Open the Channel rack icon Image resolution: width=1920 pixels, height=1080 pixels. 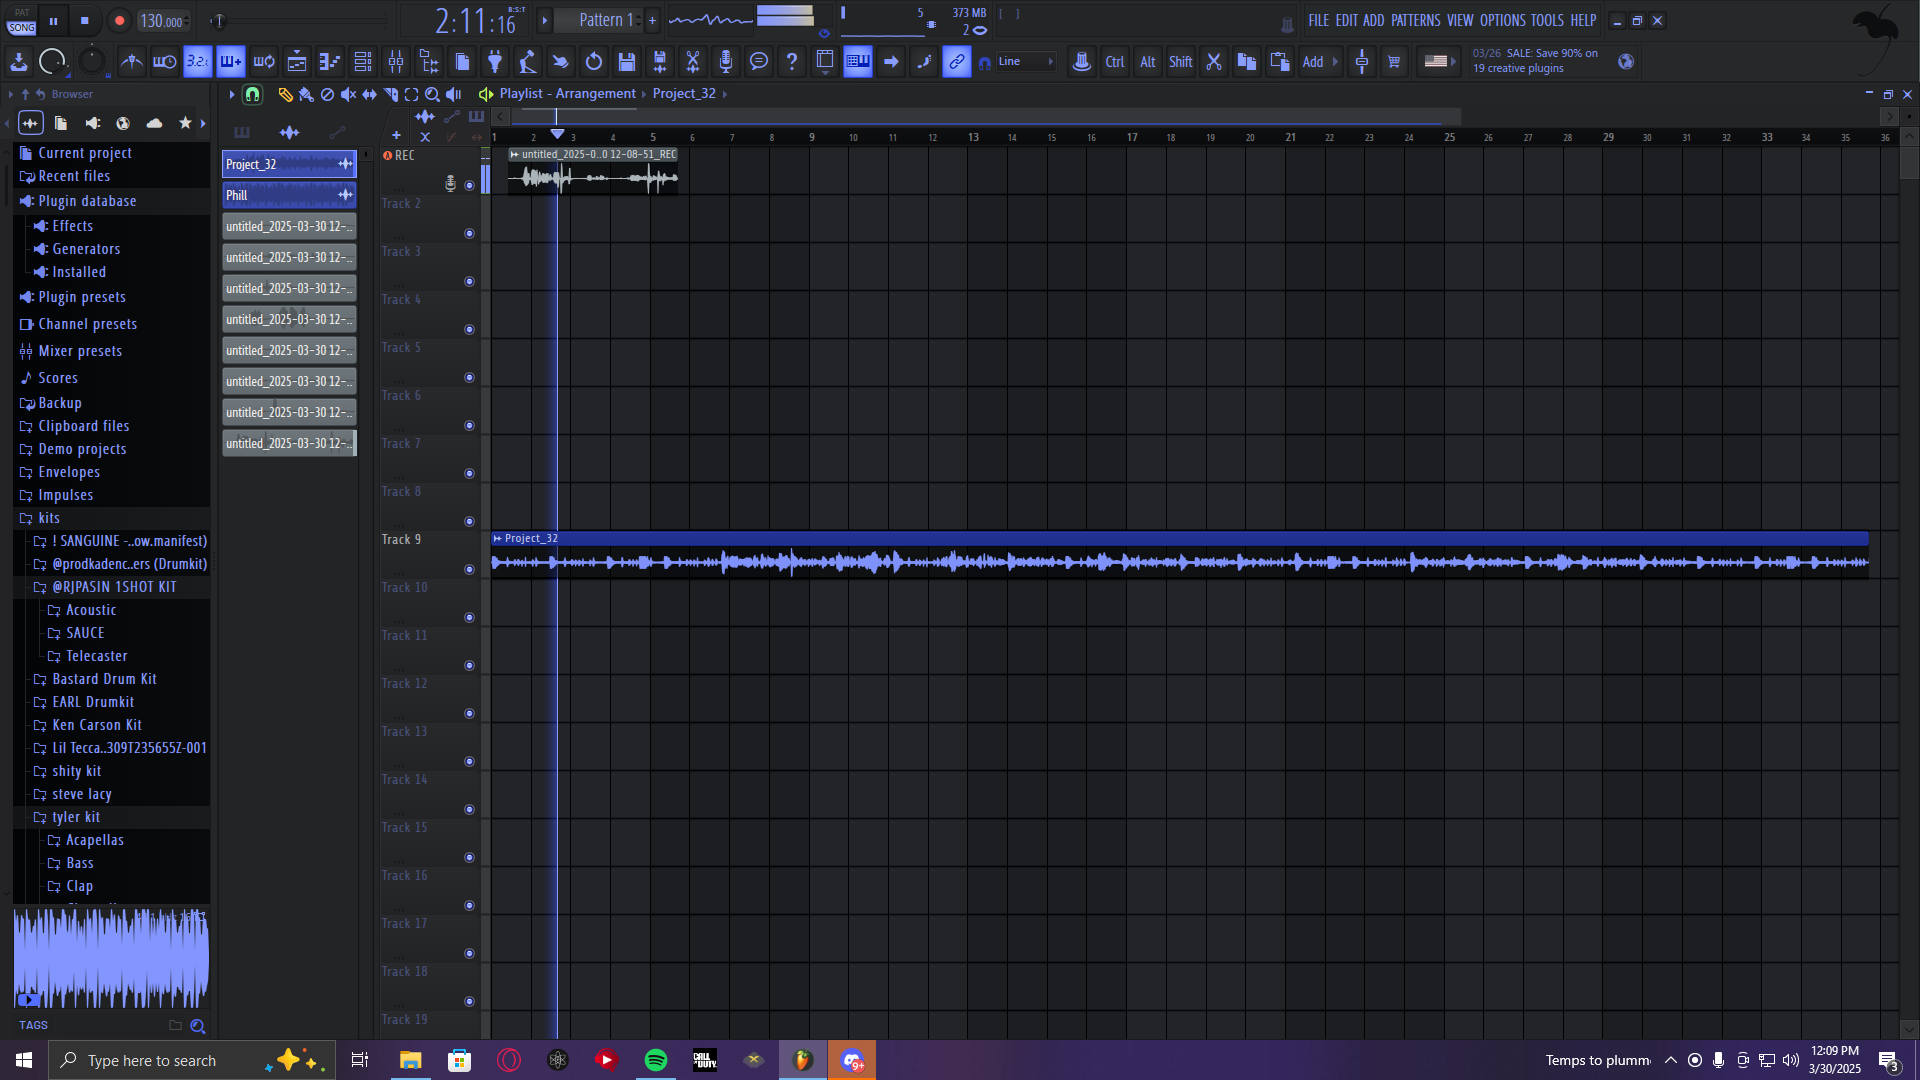[363, 62]
